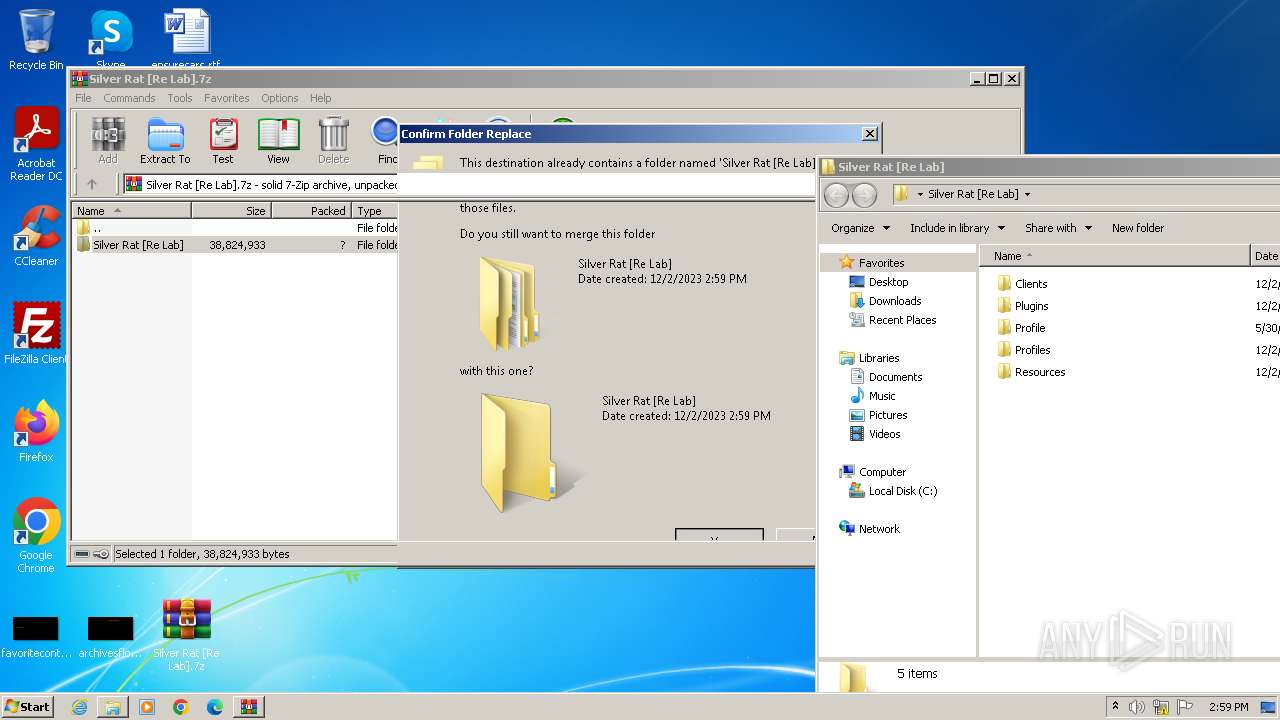
Task: Select Local Disk (C:) in navigation pane
Action: [x=903, y=491]
